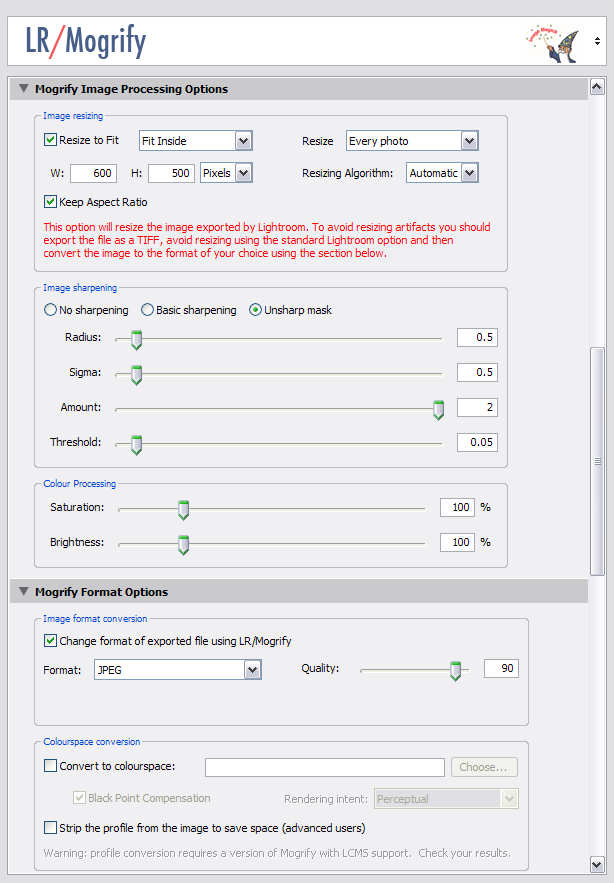The width and height of the screenshot is (614, 883).
Task: Open the Fit Inside dropdown
Action: (x=195, y=141)
